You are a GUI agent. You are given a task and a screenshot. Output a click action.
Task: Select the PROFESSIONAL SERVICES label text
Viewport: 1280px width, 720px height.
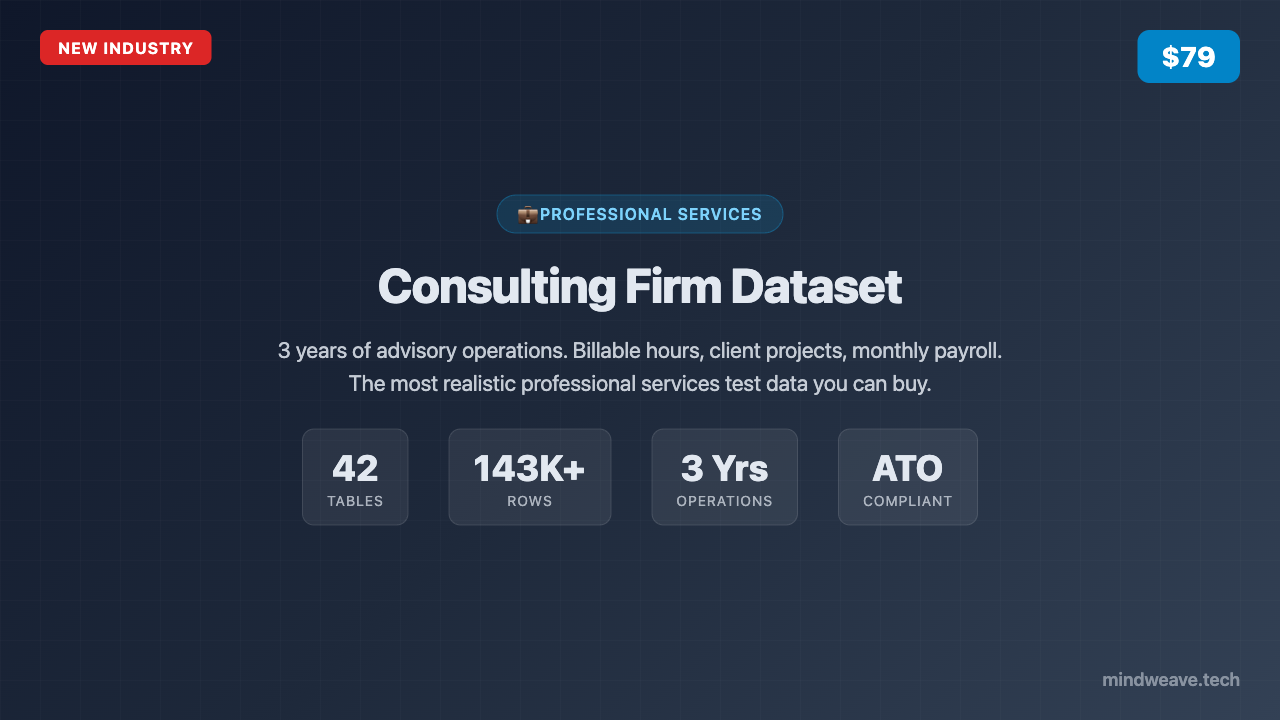(x=651, y=214)
